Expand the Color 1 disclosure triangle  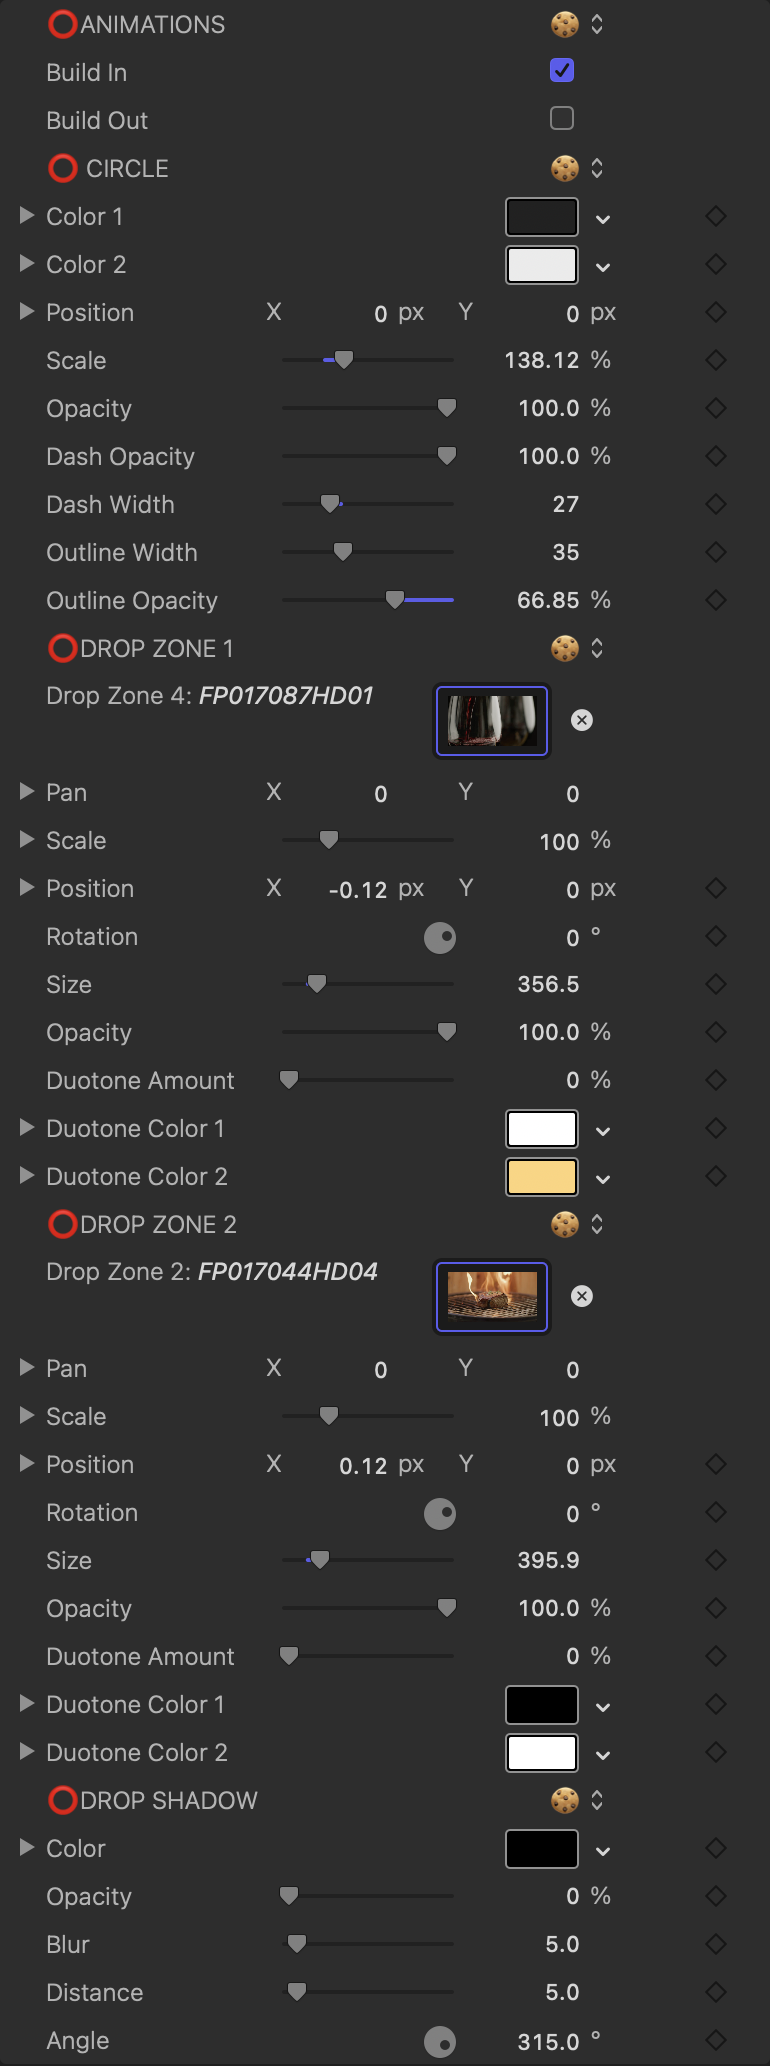(x=27, y=215)
